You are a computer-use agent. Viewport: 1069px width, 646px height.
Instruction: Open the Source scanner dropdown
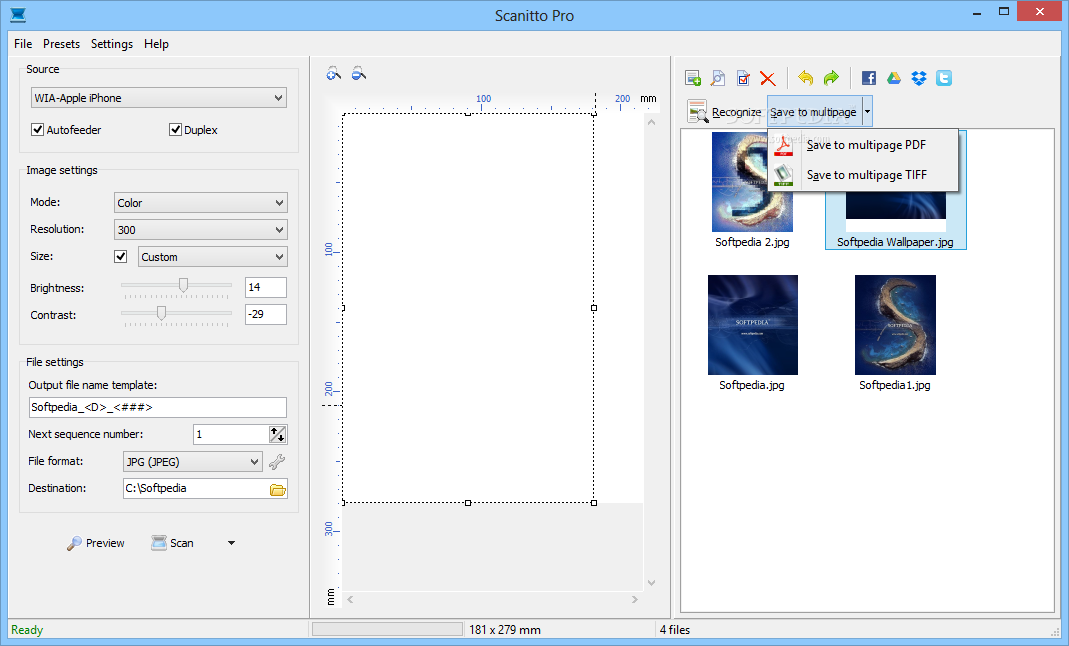(x=158, y=97)
